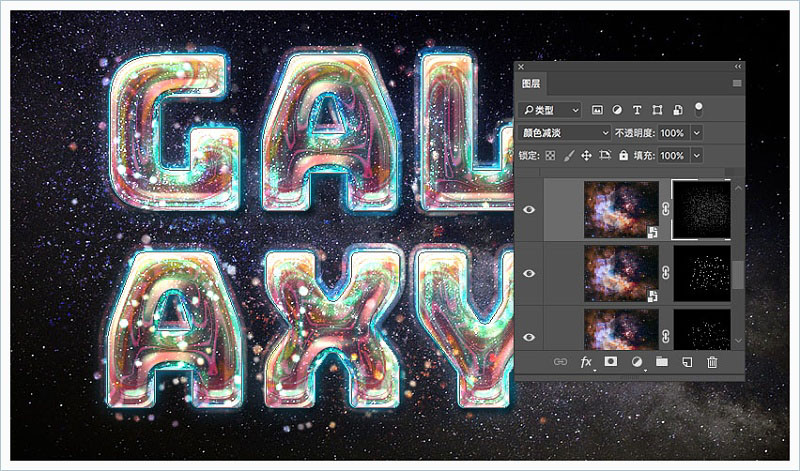This screenshot has height=471, width=800.
Task: Open the 颜色减淡 blend mode dropdown
Action: [564, 133]
